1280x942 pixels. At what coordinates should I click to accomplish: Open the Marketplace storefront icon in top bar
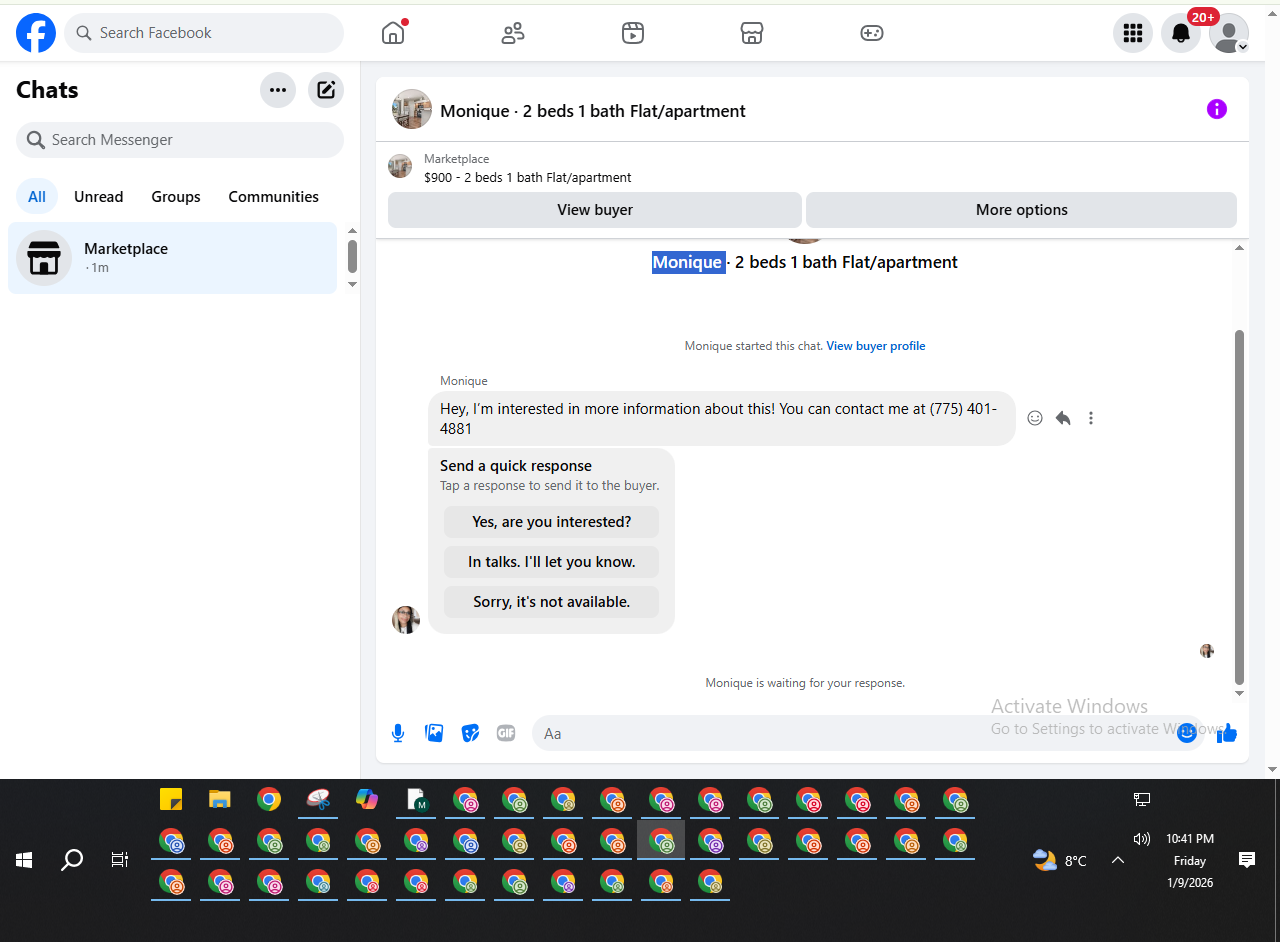(752, 33)
